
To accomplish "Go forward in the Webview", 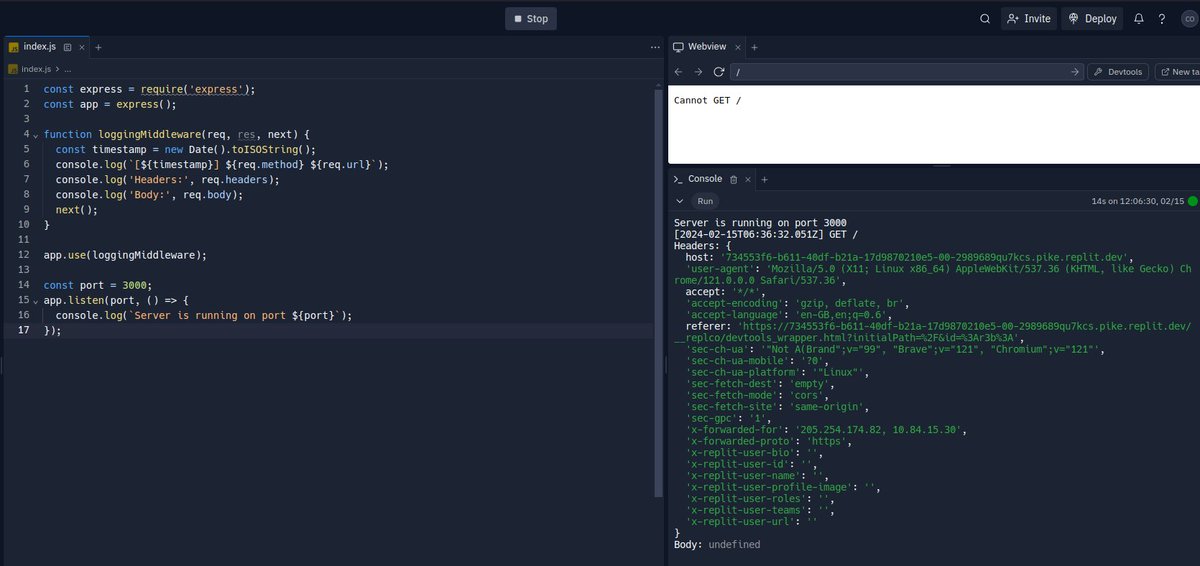I will click(x=699, y=72).
